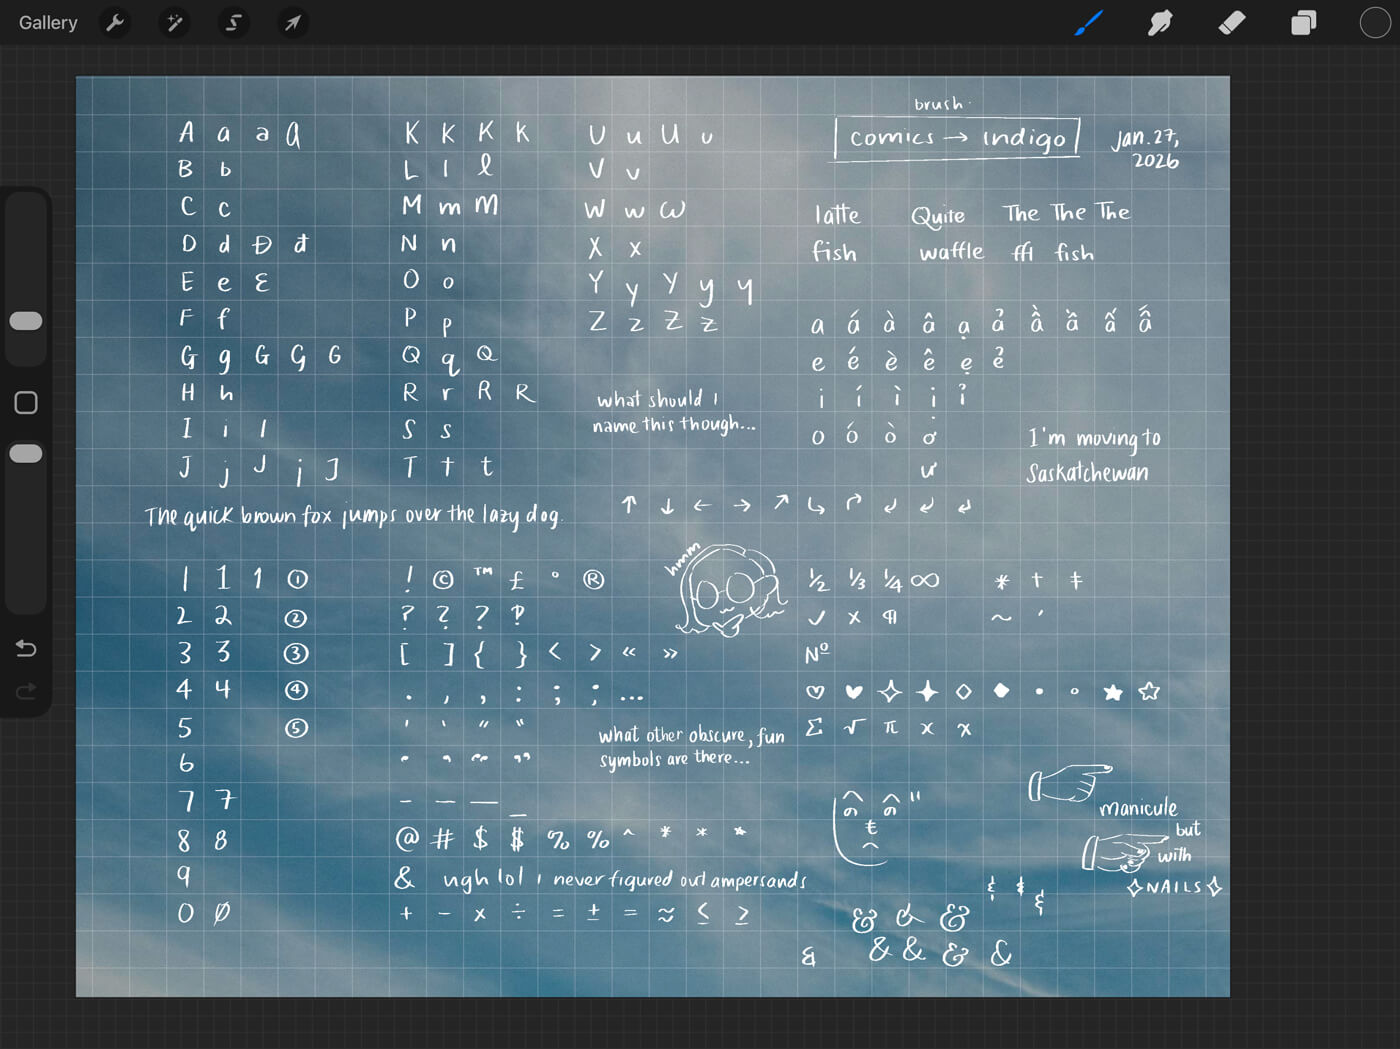Return to the Gallery

48,22
